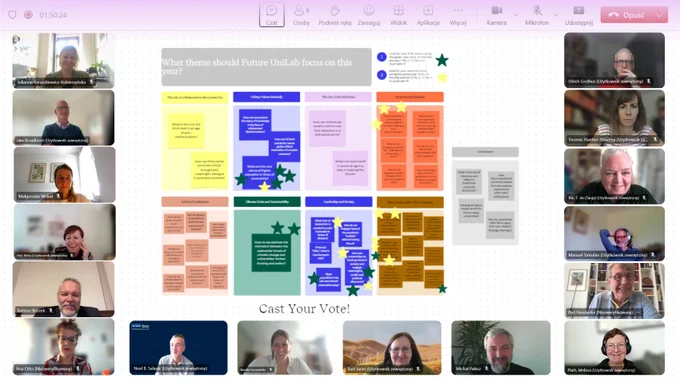
Task: Show the Osoby participants list
Action: [301, 15]
